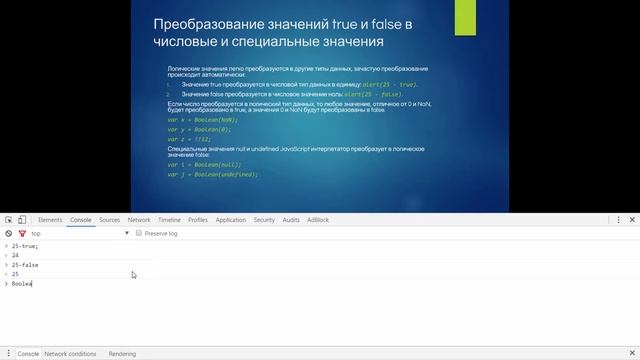Enable the Preserve log checkbox
This screenshot has width=640, height=360.
point(139,233)
